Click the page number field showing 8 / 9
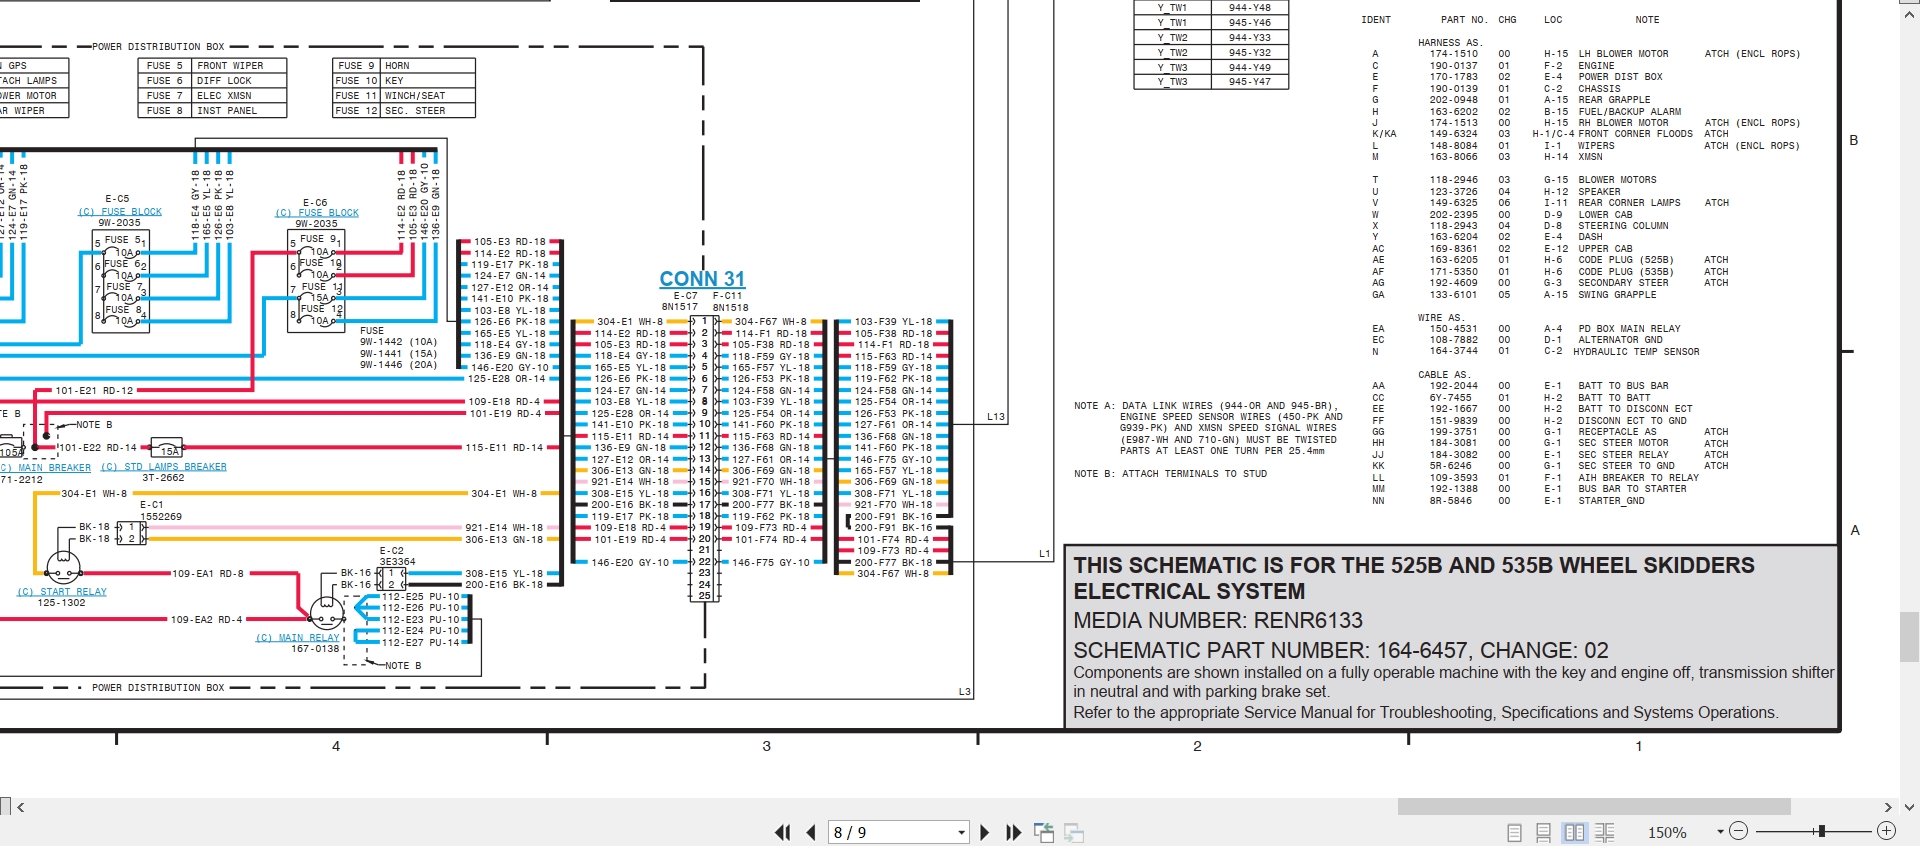 (x=890, y=832)
